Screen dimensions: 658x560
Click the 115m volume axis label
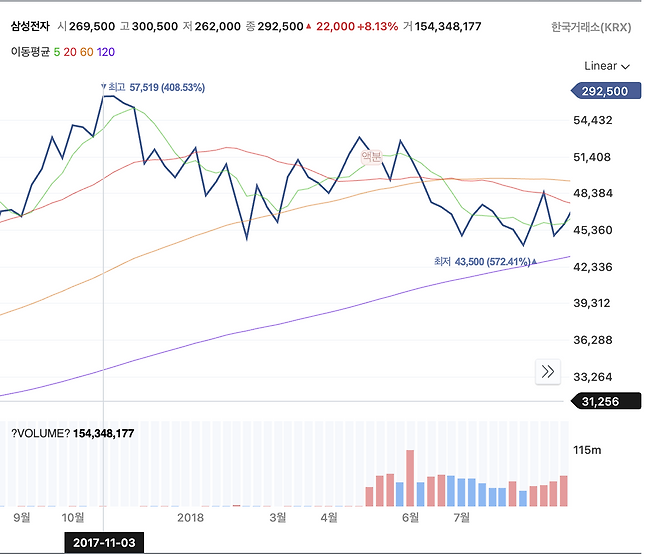coord(587,450)
